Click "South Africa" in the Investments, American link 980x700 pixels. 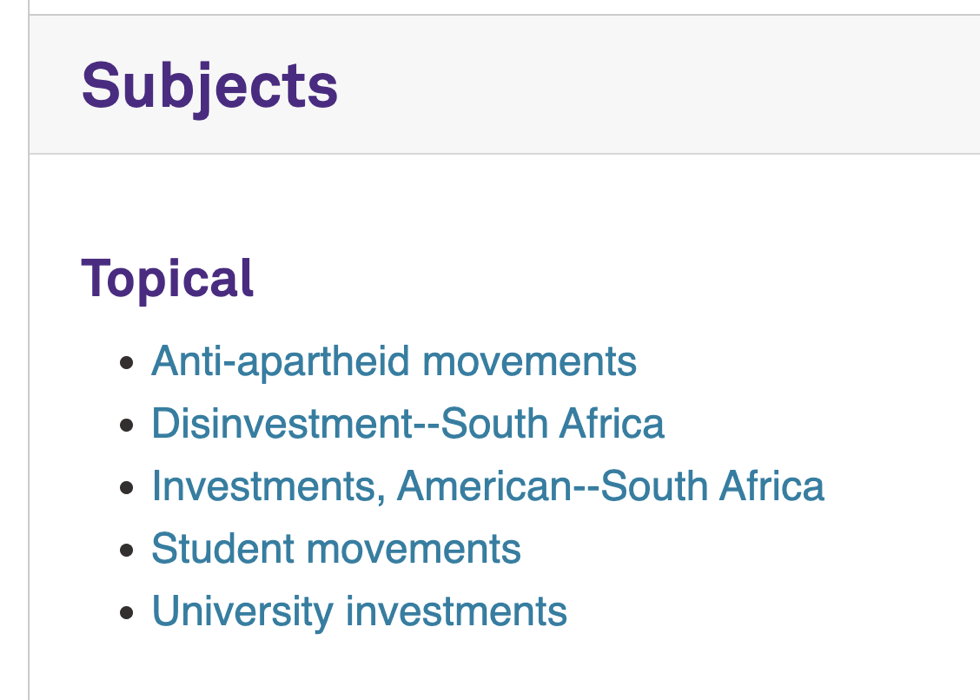(713, 487)
